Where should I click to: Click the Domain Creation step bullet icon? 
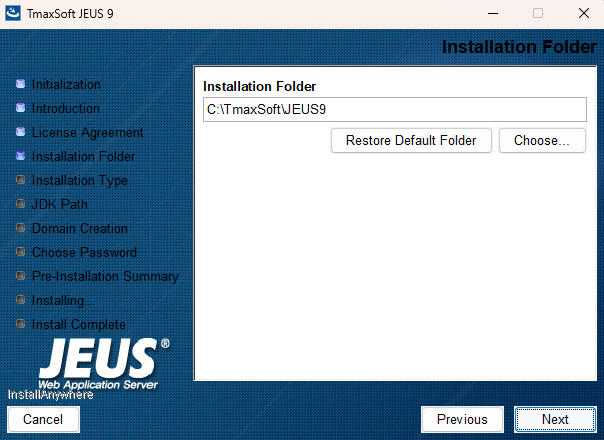click(20, 228)
